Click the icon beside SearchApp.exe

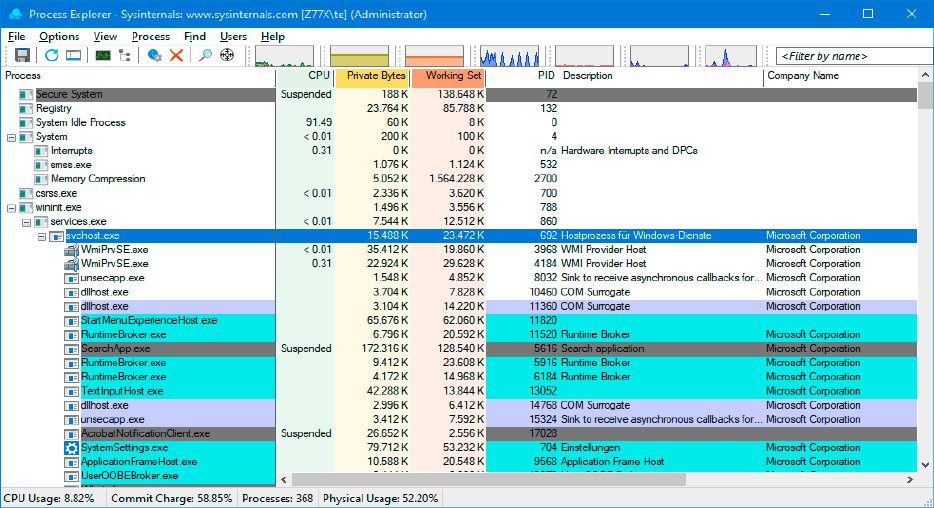coord(71,349)
